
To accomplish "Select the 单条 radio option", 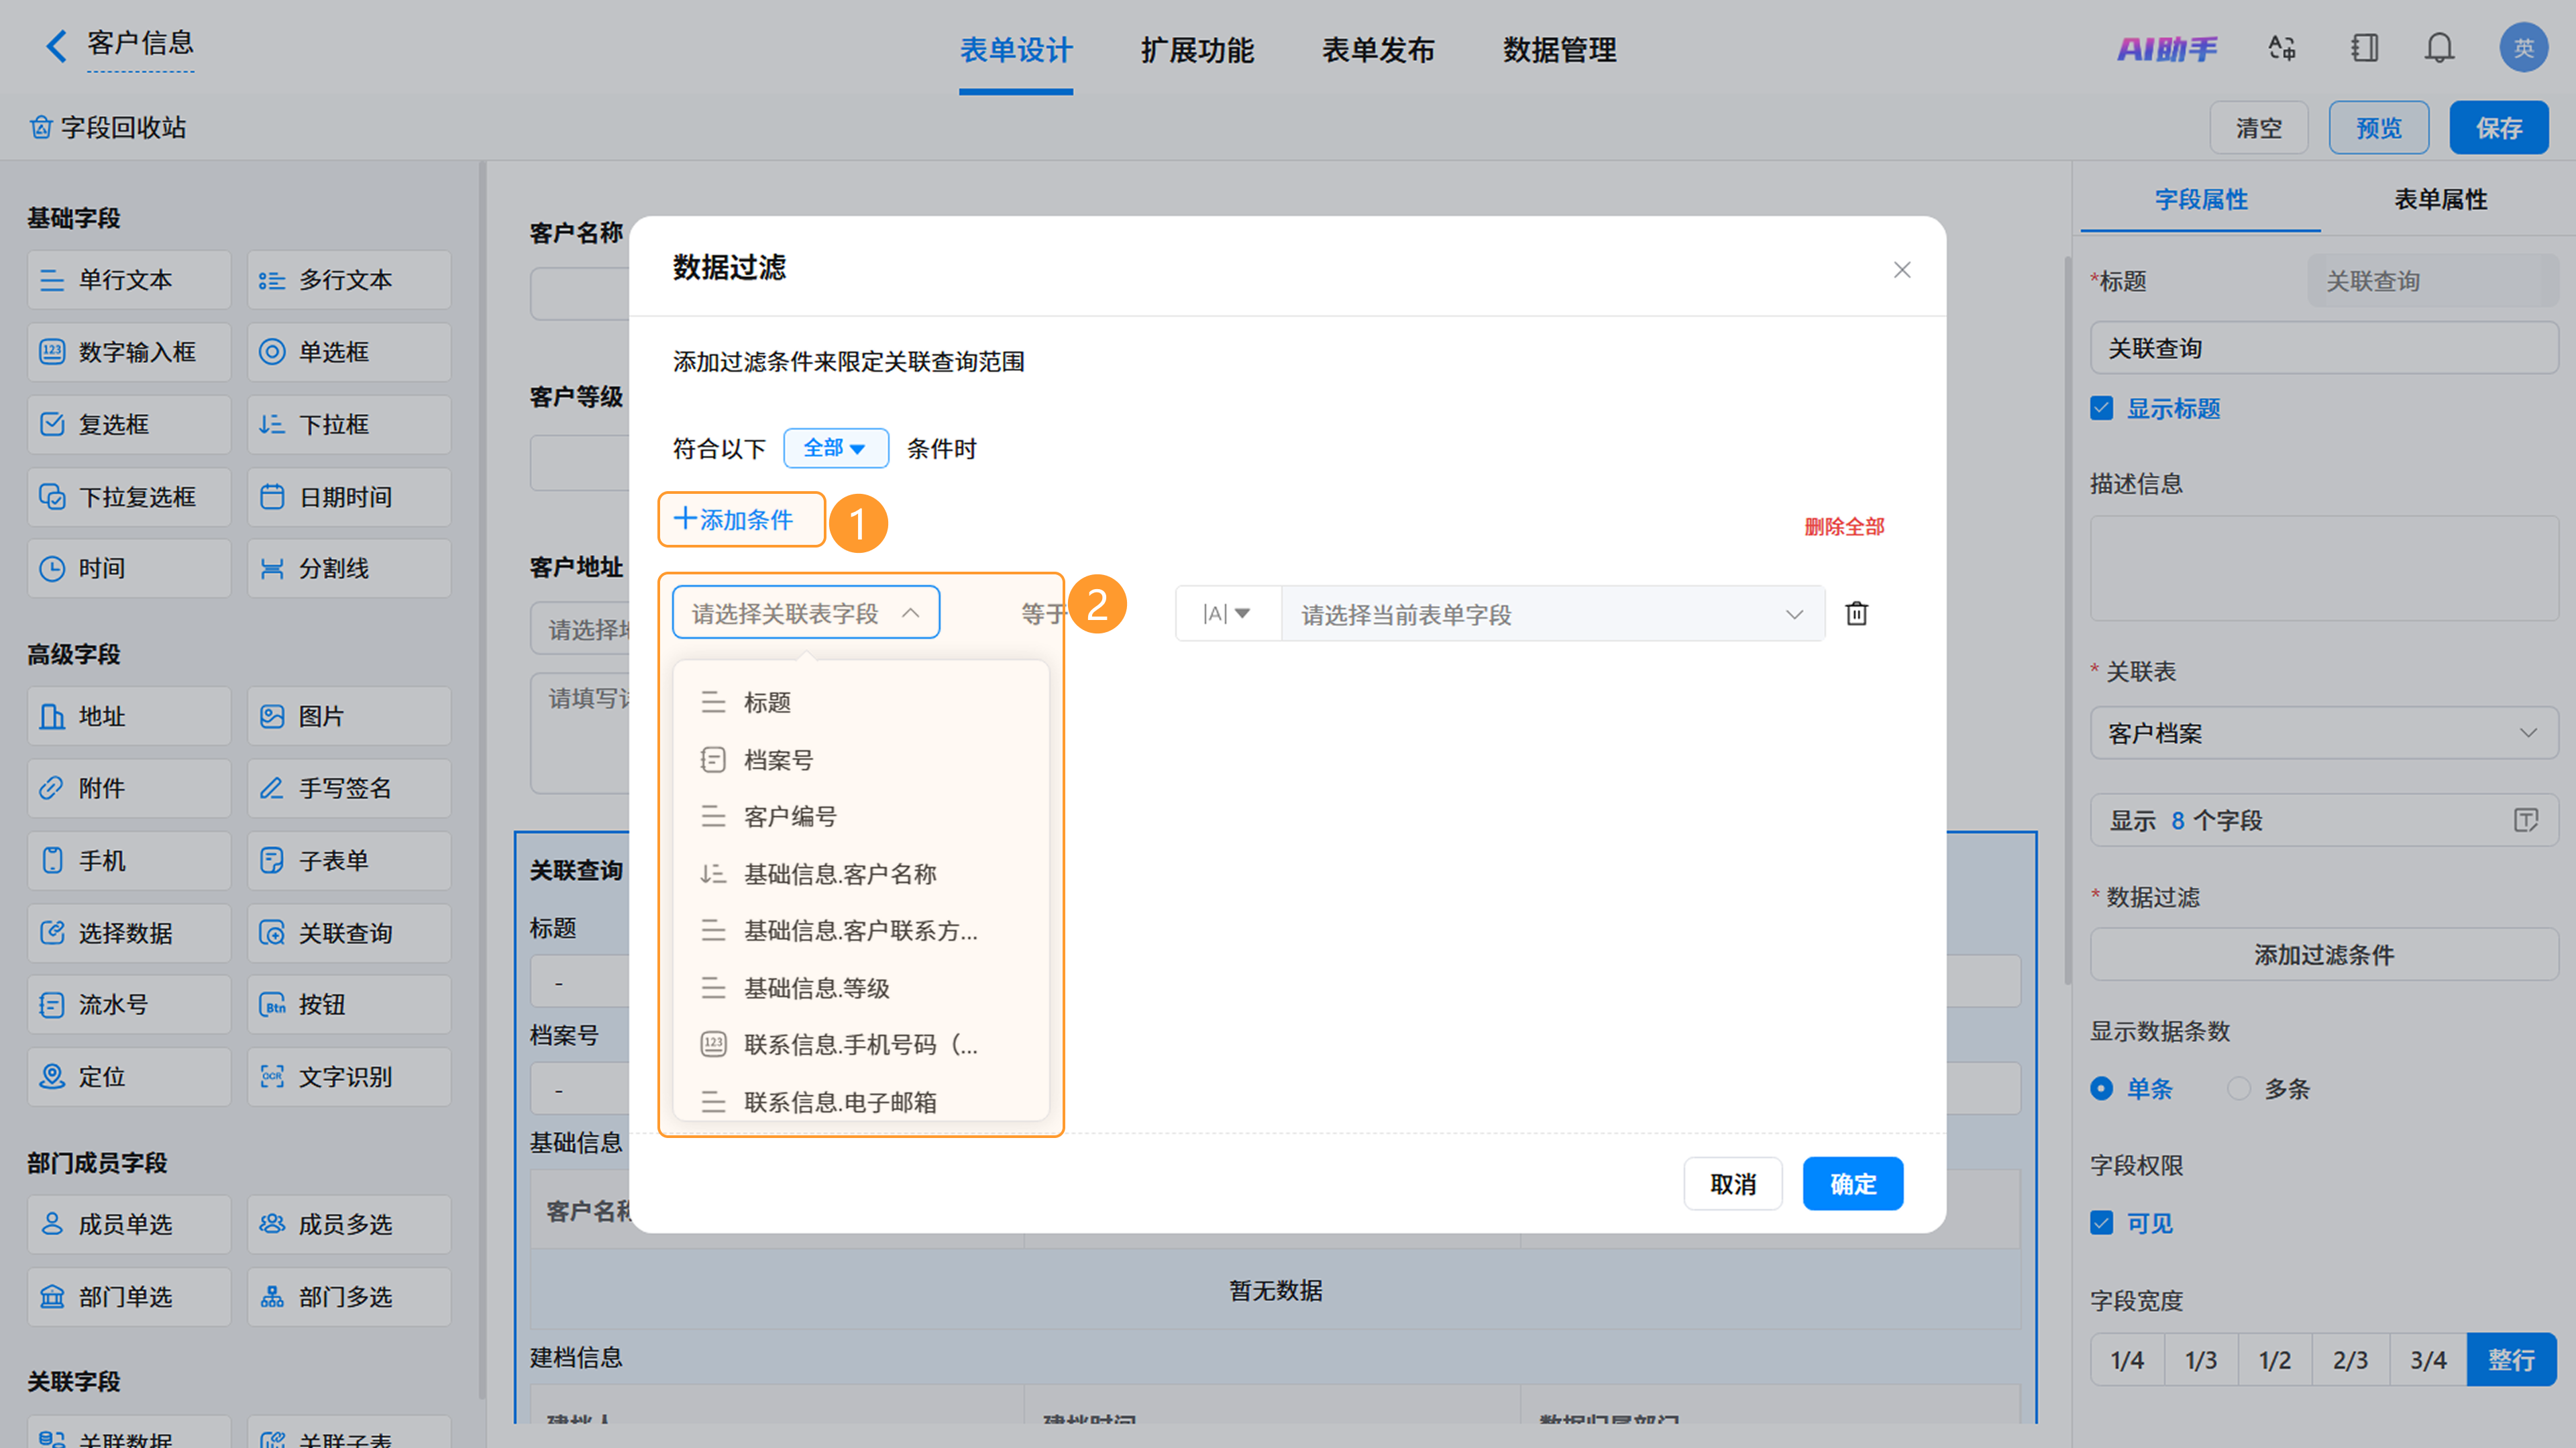I will (x=2102, y=1088).
